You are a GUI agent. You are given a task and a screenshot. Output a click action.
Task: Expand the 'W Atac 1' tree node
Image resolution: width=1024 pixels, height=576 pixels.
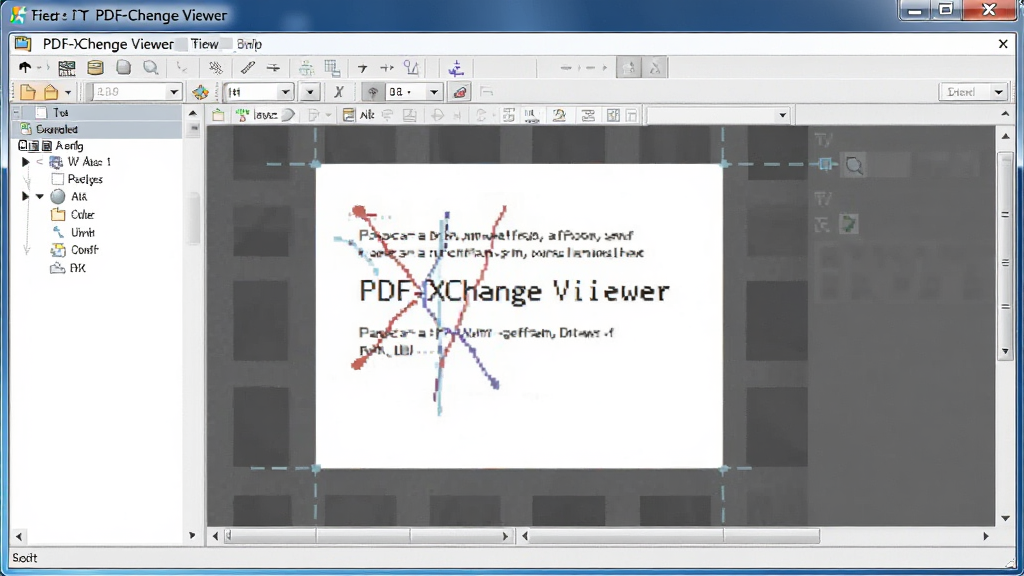pyautogui.click(x=25, y=162)
